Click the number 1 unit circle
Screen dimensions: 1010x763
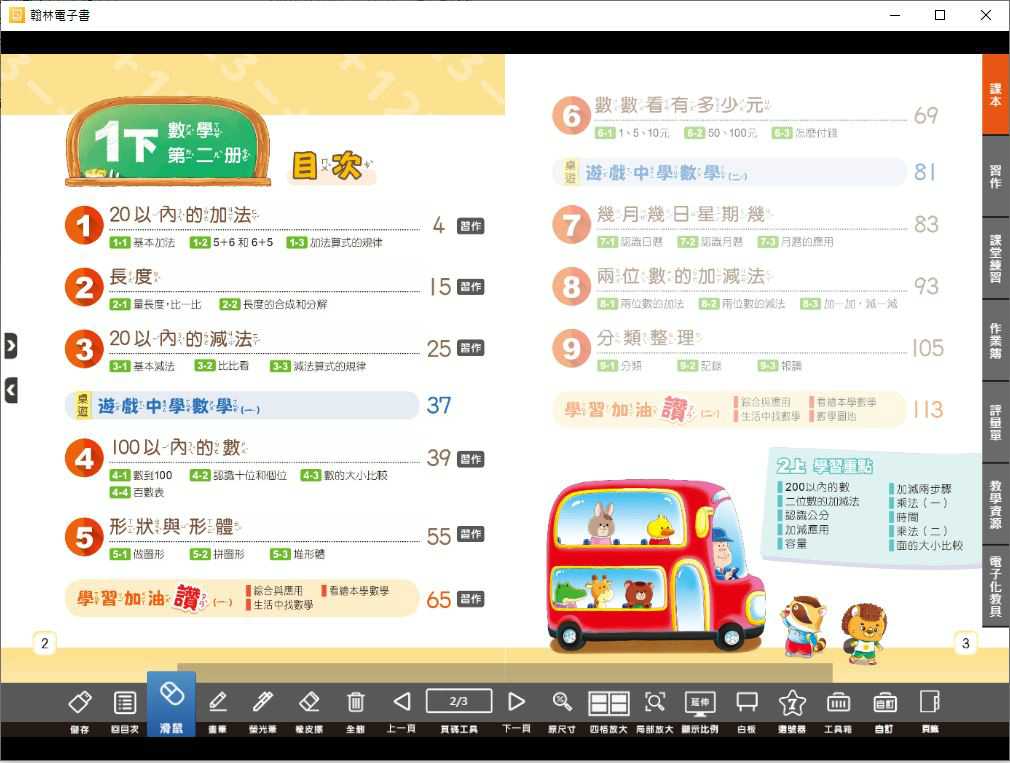pos(84,226)
